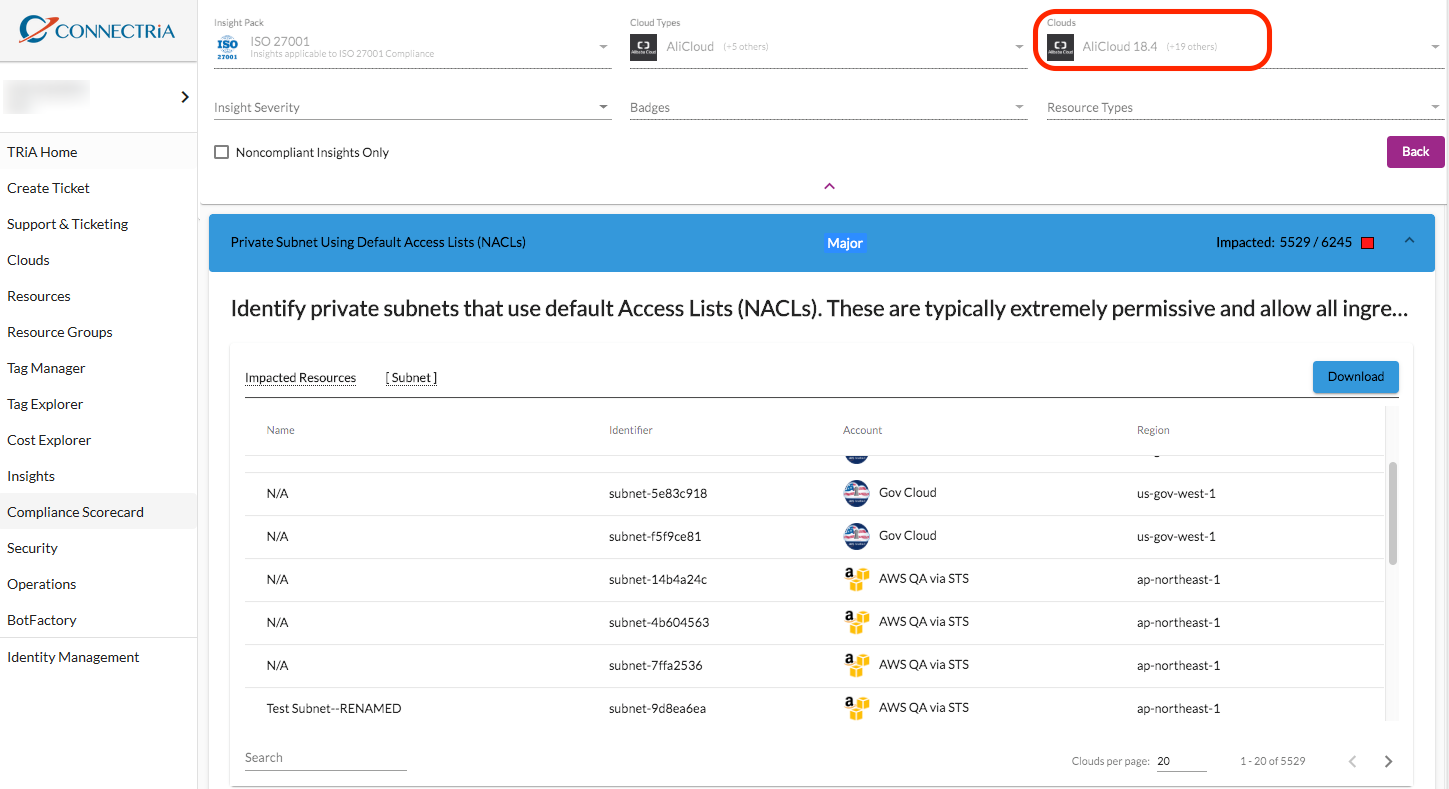Screen dimensions: 1449x789
Task: Click the Search field under the table
Action: coord(326,758)
